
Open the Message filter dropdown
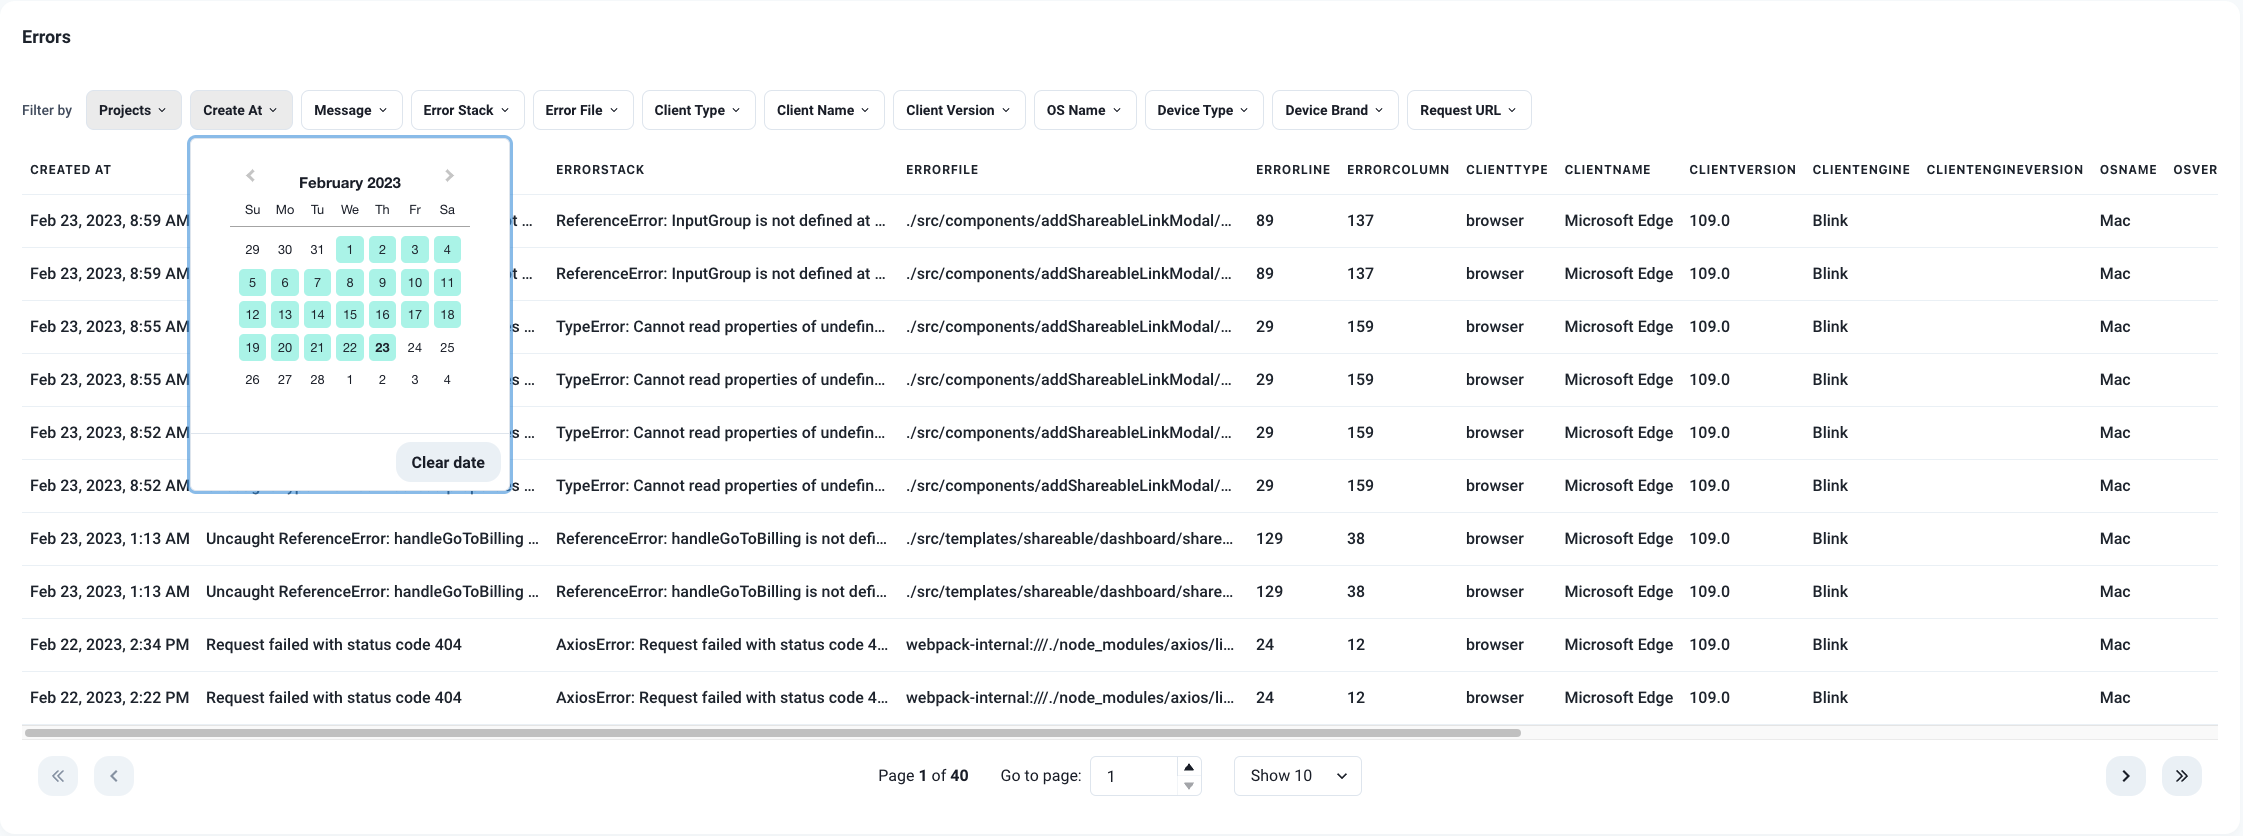click(x=351, y=110)
